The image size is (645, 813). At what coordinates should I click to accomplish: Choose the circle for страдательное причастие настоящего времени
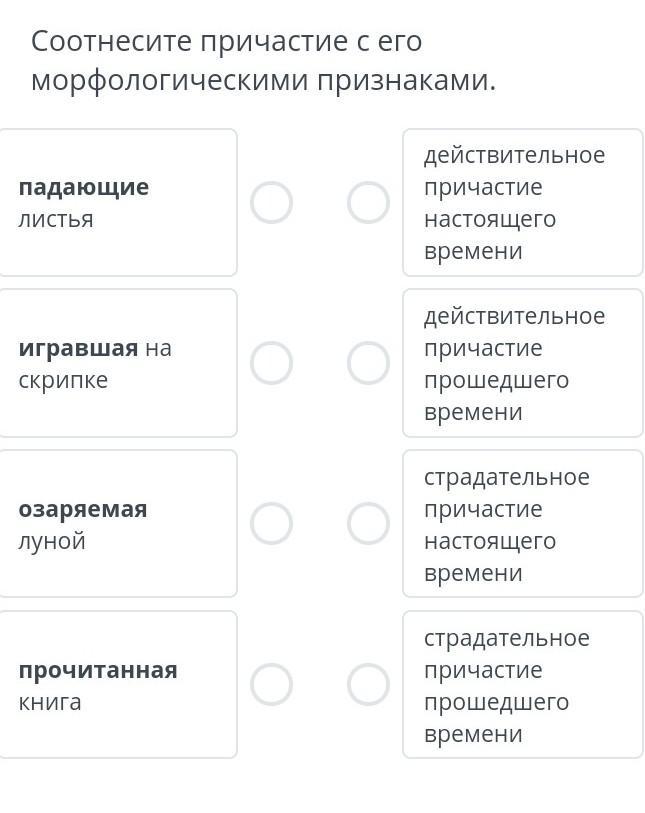tap(368, 524)
